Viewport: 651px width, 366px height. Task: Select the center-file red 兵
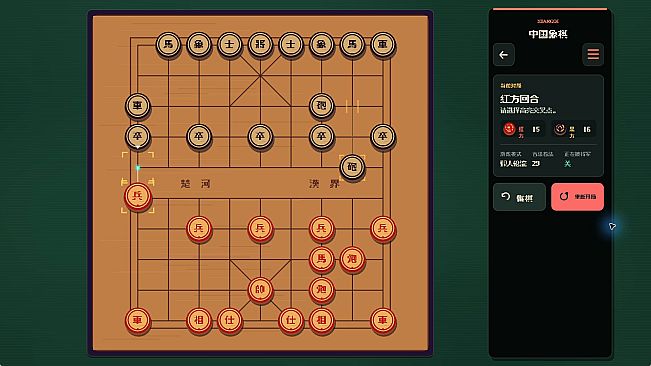(260, 228)
